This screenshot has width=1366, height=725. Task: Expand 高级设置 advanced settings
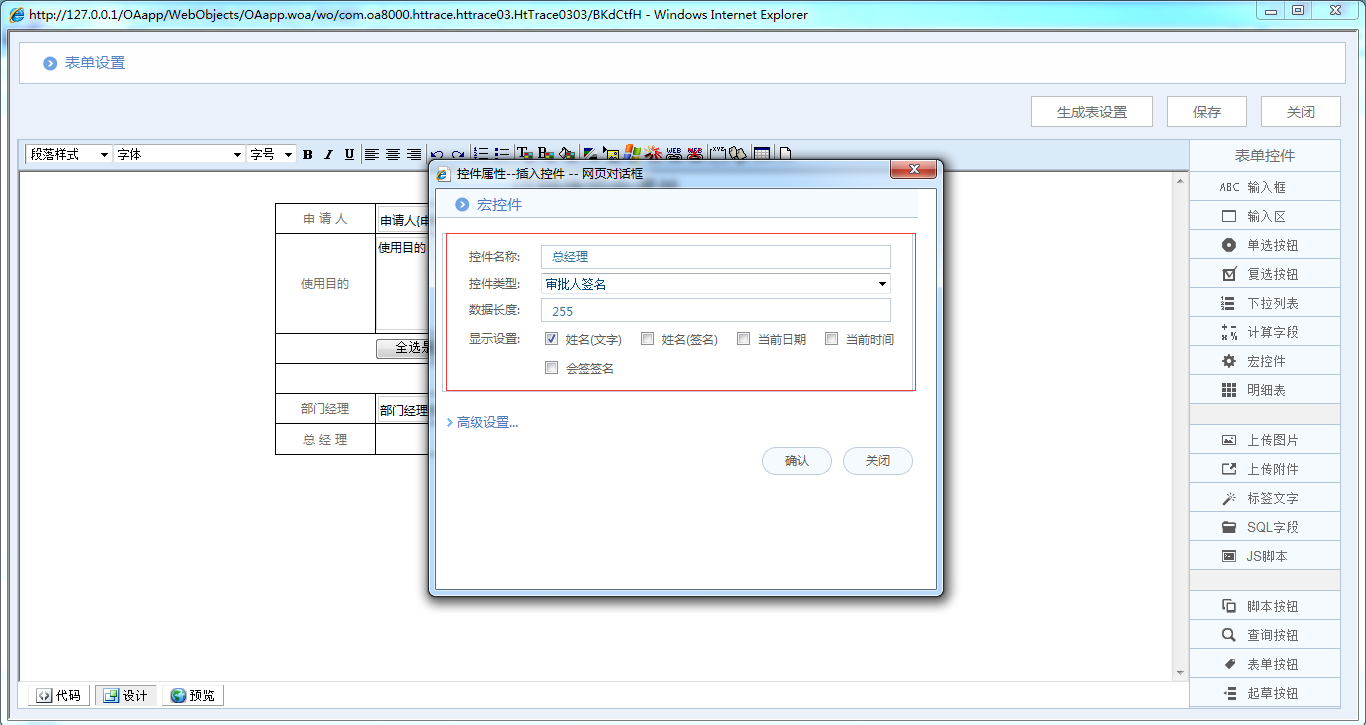pyautogui.click(x=486, y=422)
